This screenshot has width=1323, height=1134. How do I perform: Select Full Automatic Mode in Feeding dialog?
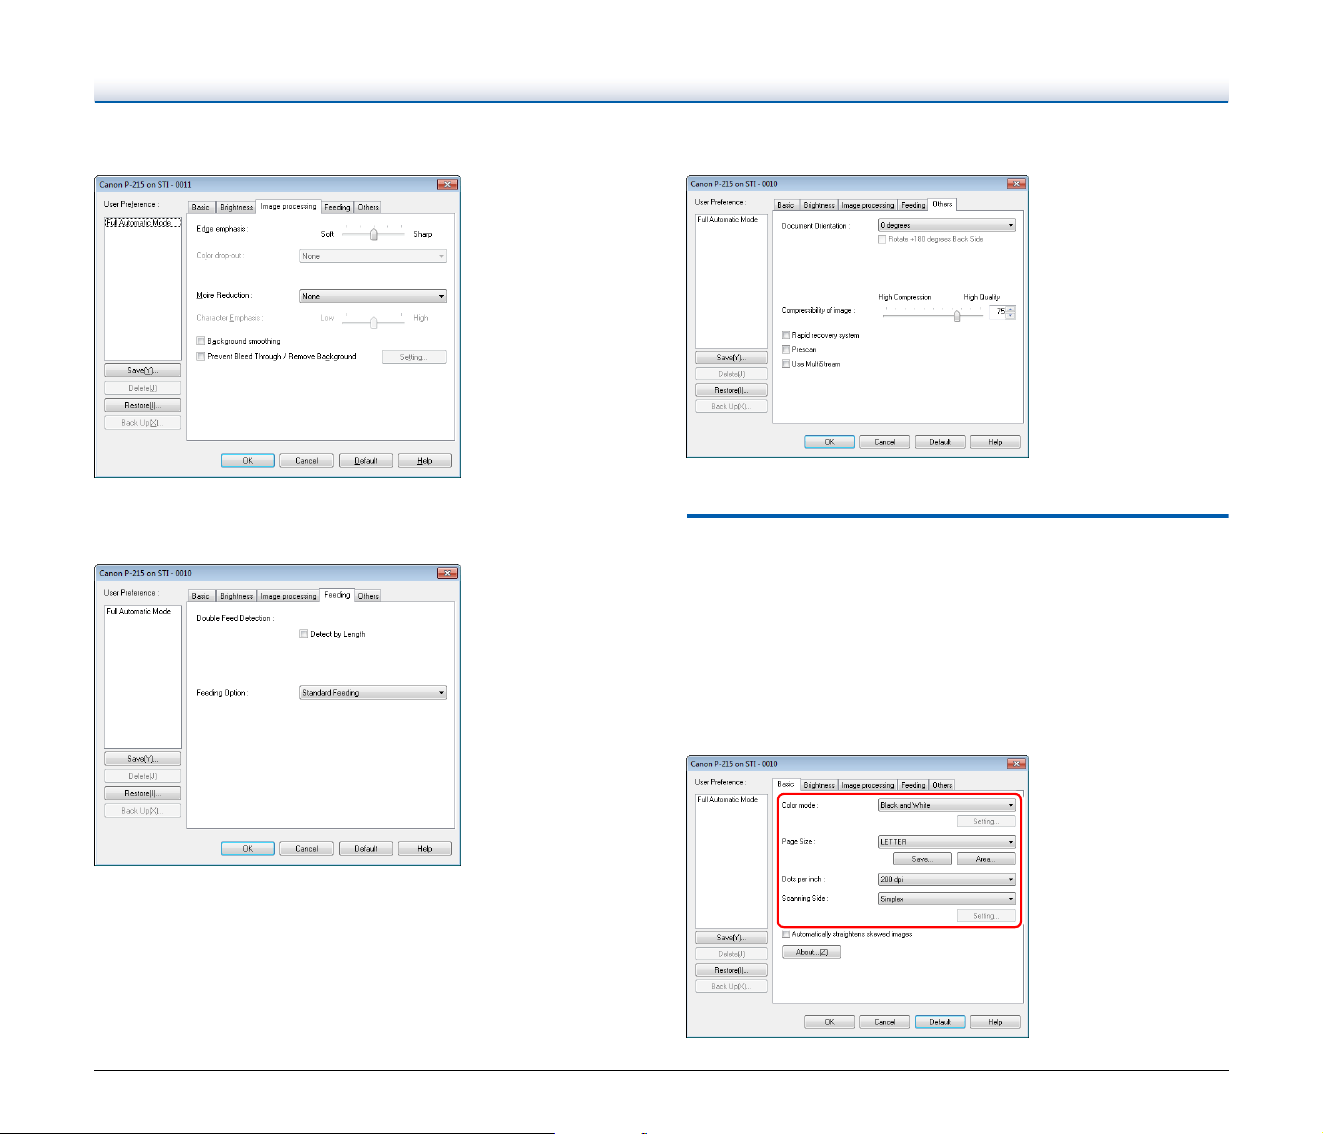139,611
